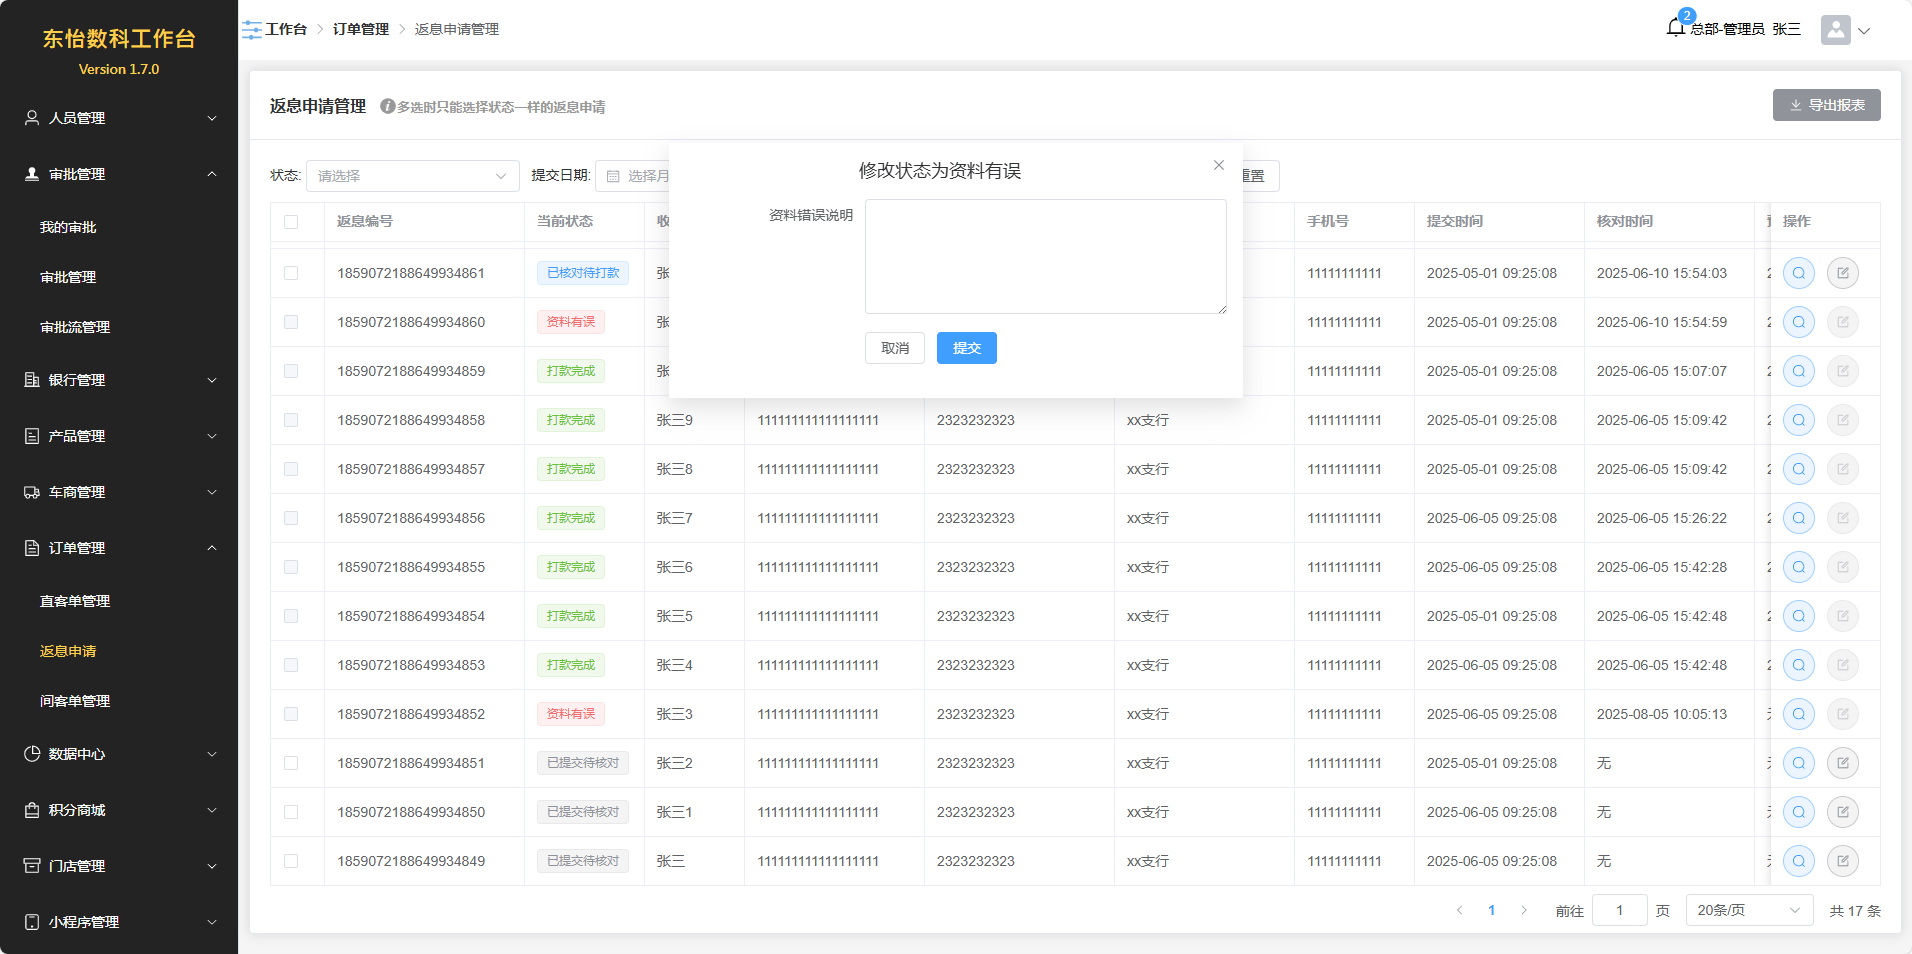
Task: Click the 提交 button in dialog
Action: 966,348
